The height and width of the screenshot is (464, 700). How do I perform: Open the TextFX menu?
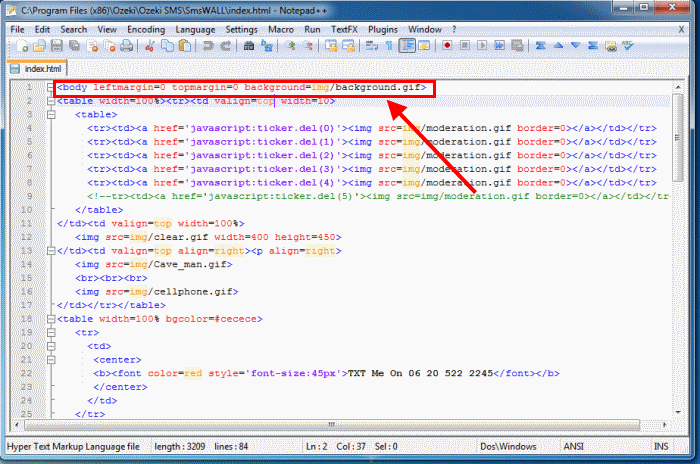pos(344,29)
